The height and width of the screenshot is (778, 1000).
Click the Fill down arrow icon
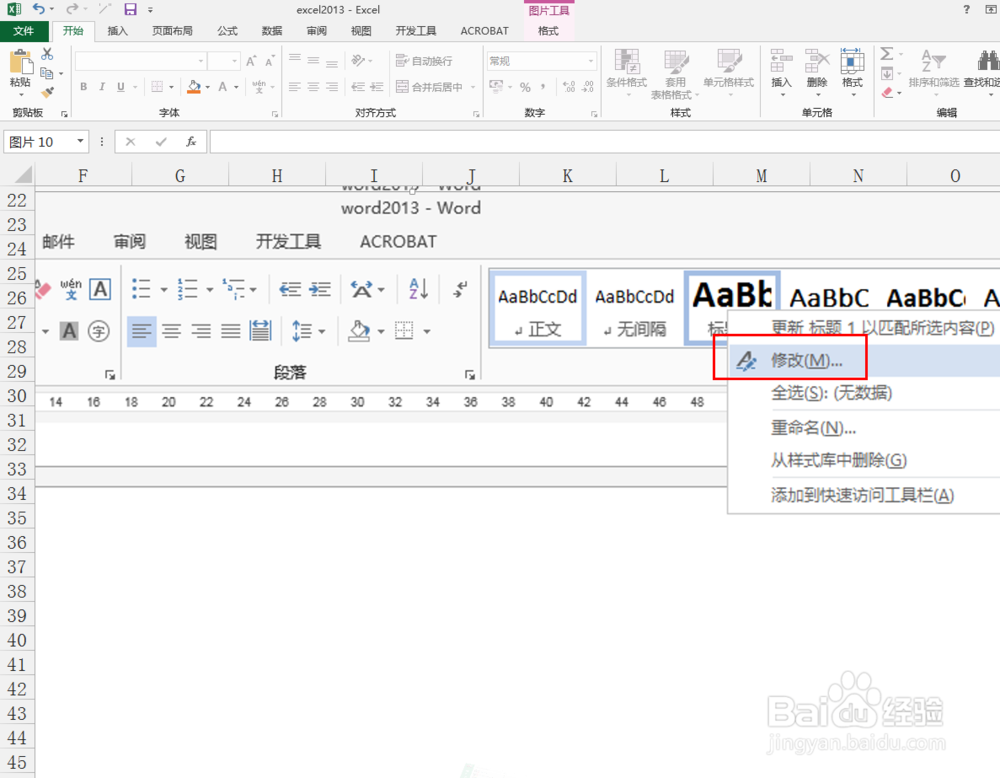point(887,74)
